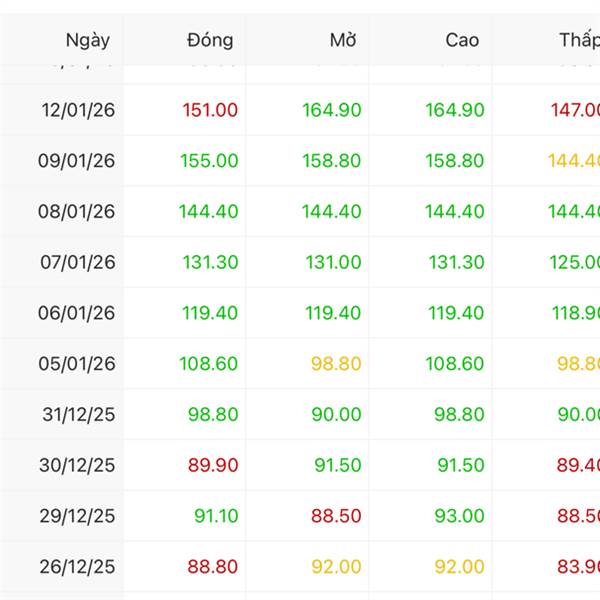Select the 26/12/25 date cell

point(78,567)
